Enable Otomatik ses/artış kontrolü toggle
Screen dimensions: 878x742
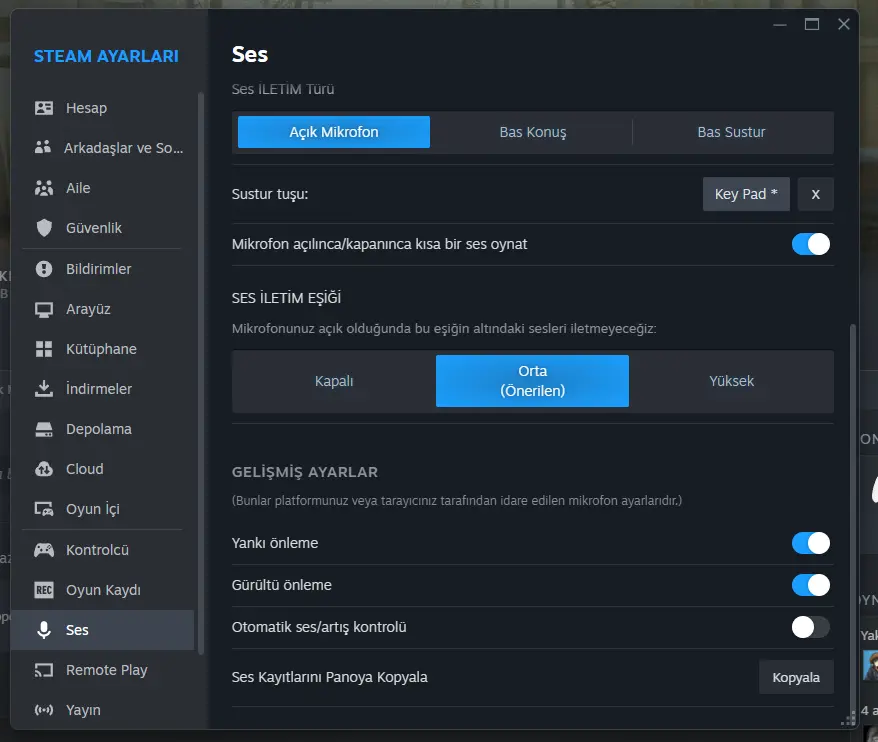tap(810, 627)
